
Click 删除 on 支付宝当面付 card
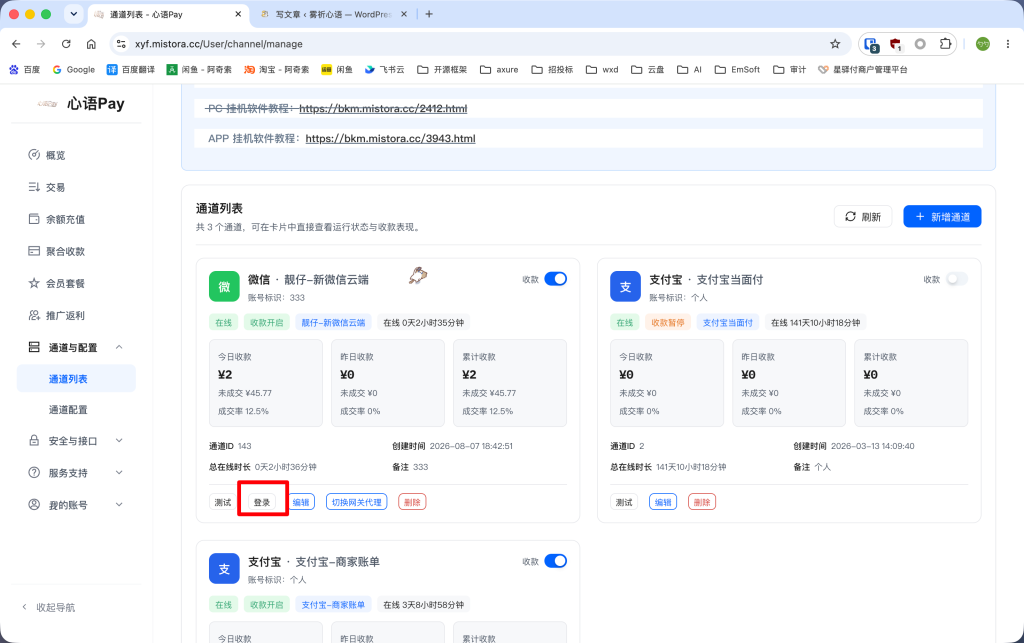(x=702, y=502)
